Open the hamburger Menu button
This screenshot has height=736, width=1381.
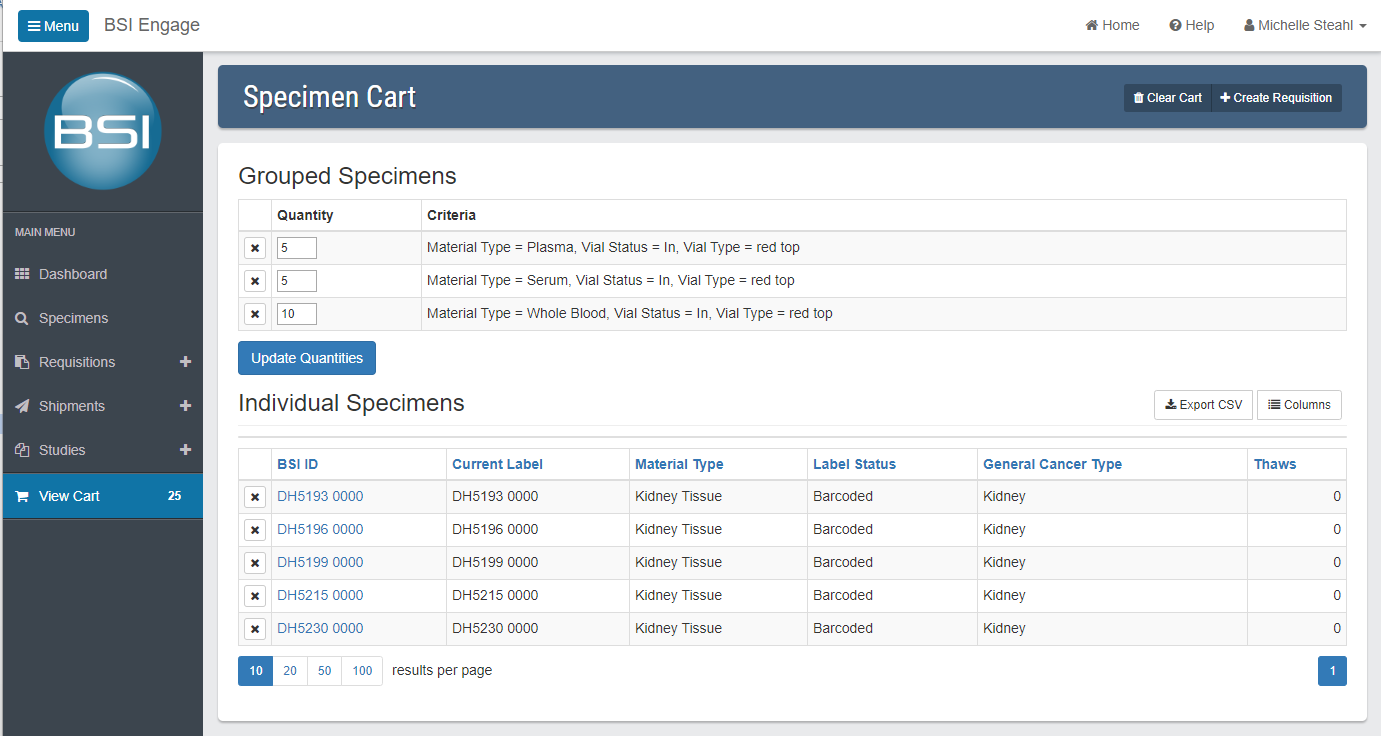coord(53,26)
